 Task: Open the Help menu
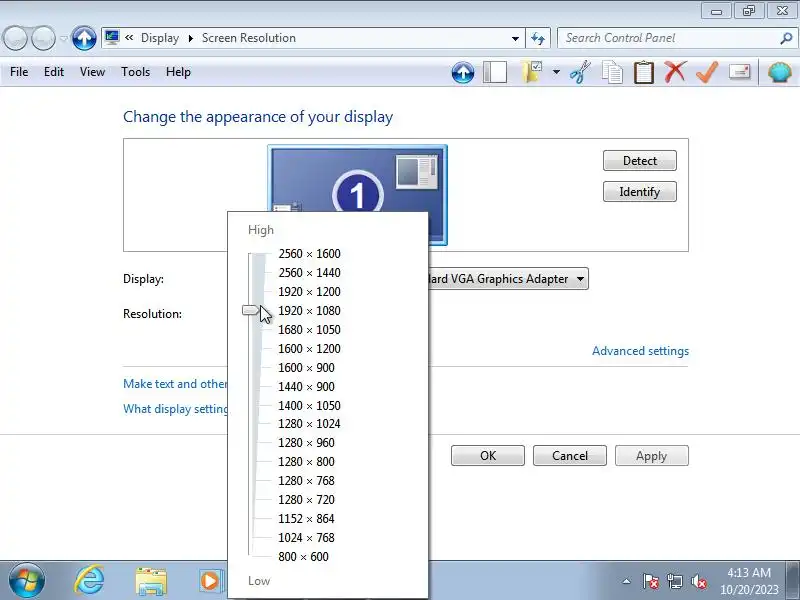pos(178,72)
